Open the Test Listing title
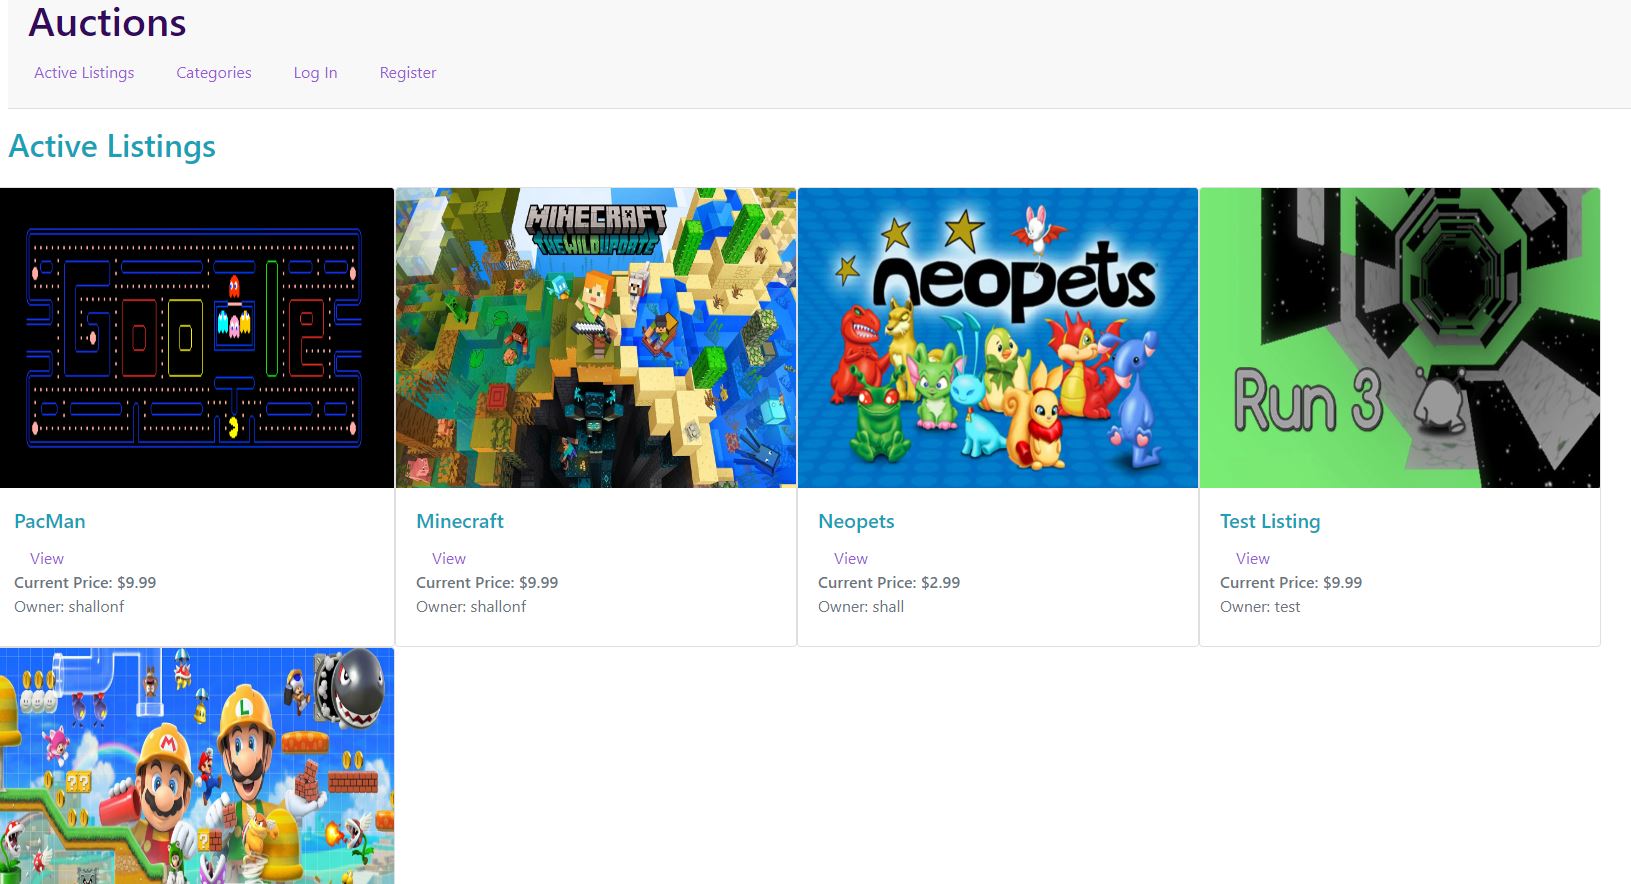The height and width of the screenshot is (884, 1631). [x=1270, y=521]
